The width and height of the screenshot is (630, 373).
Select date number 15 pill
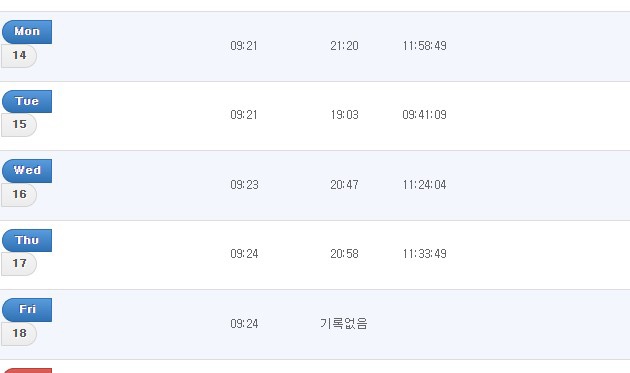pos(19,125)
